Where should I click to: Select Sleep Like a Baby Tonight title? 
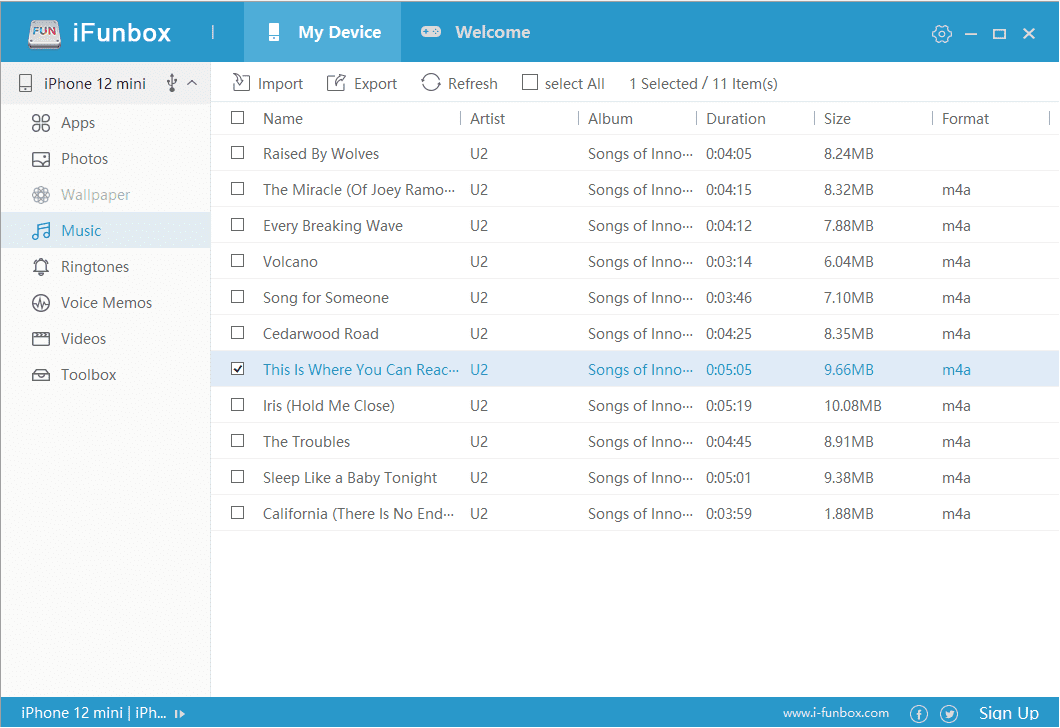coord(350,479)
